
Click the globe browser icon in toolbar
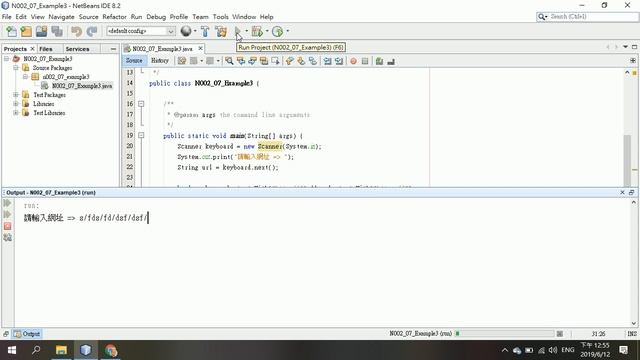coord(186,31)
